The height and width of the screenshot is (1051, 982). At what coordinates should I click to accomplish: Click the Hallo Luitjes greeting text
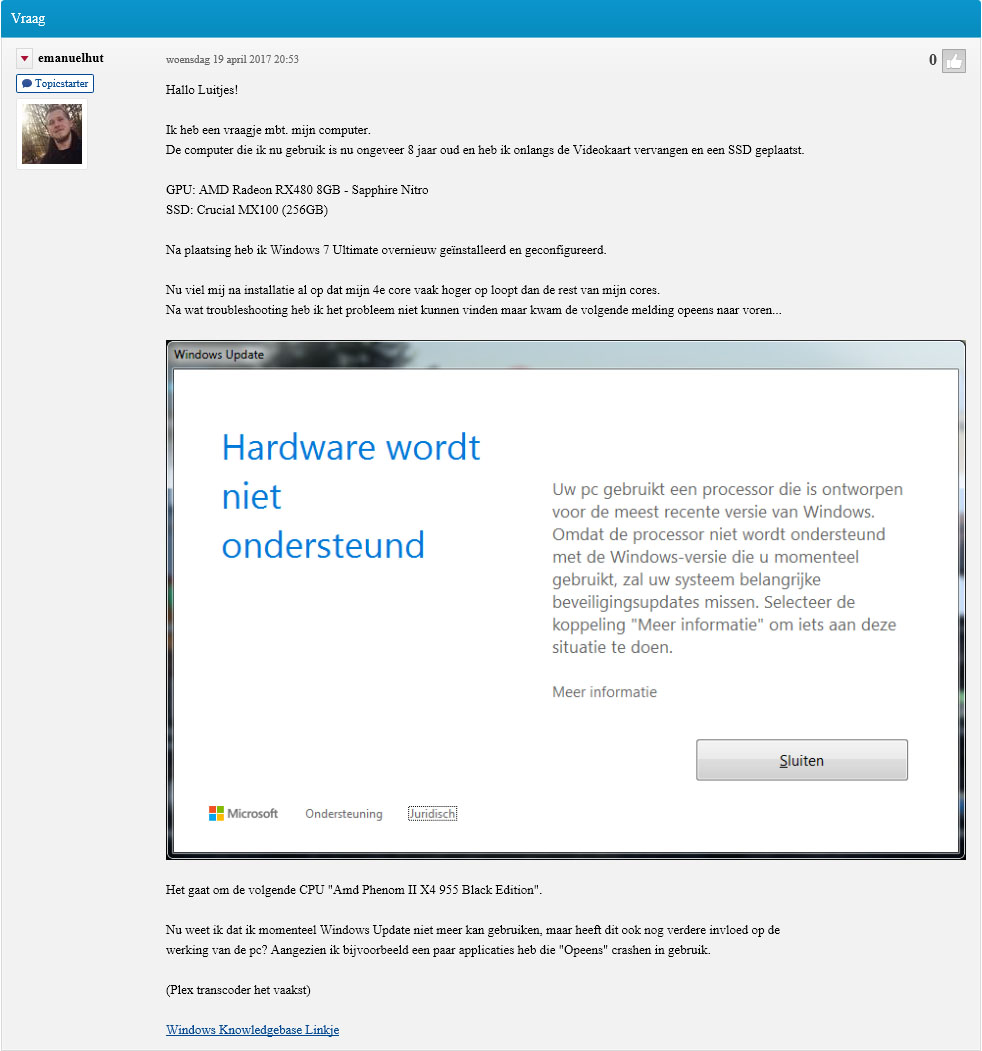(202, 90)
